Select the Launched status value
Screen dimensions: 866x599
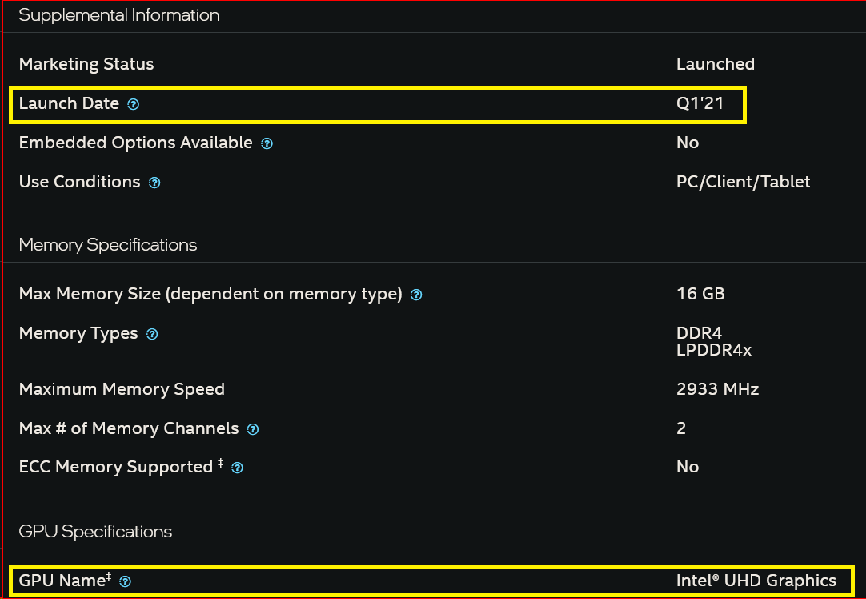point(715,64)
